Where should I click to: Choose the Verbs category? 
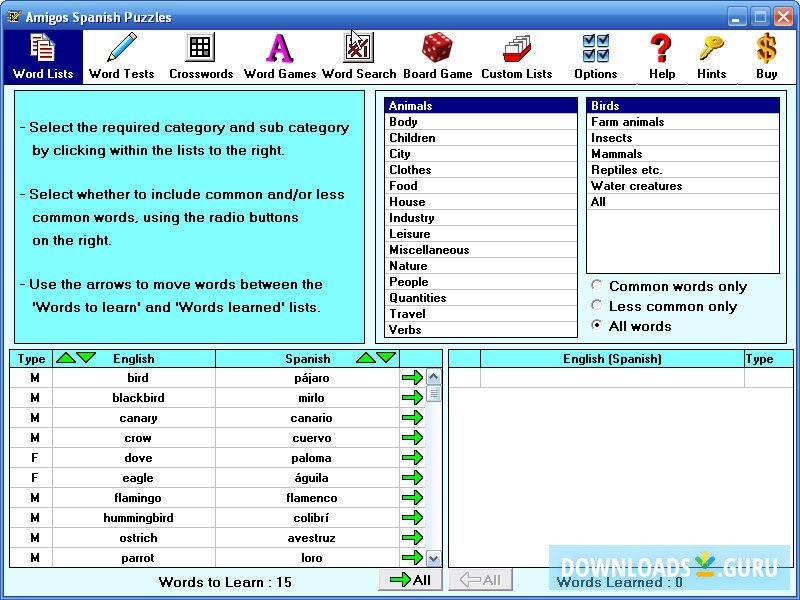coord(480,330)
